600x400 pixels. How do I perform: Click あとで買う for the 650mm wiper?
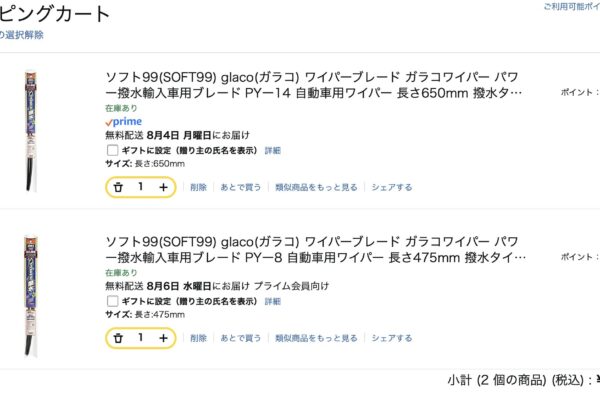(241, 187)
